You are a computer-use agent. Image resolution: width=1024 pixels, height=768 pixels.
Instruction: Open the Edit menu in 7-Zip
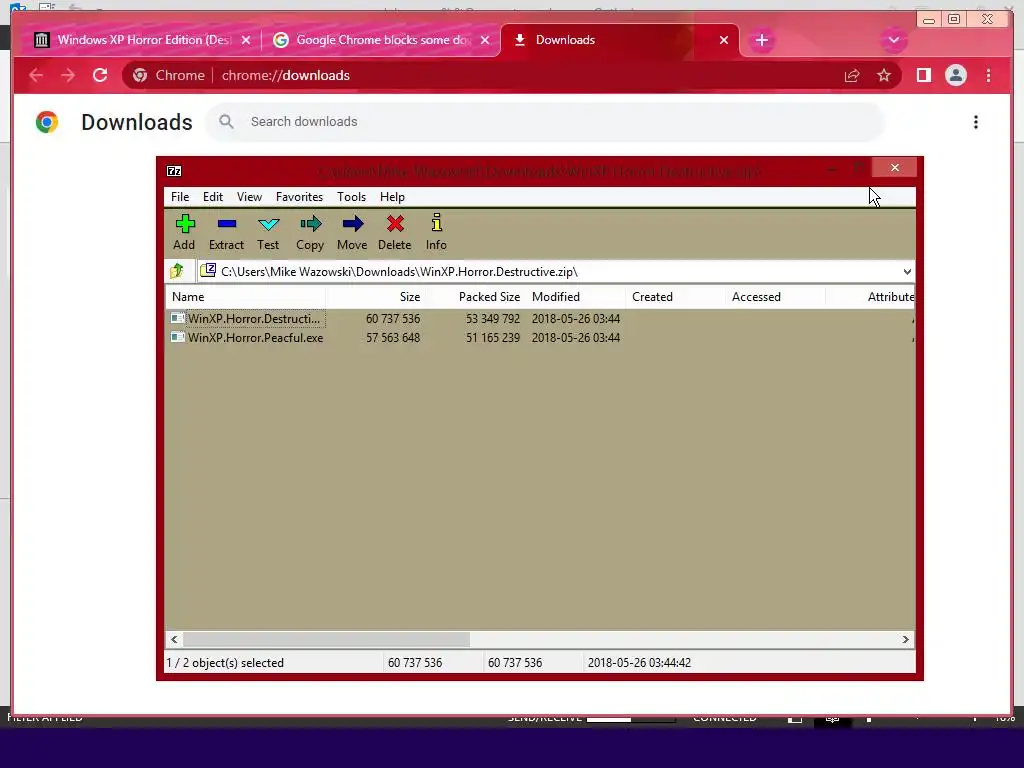213,197
